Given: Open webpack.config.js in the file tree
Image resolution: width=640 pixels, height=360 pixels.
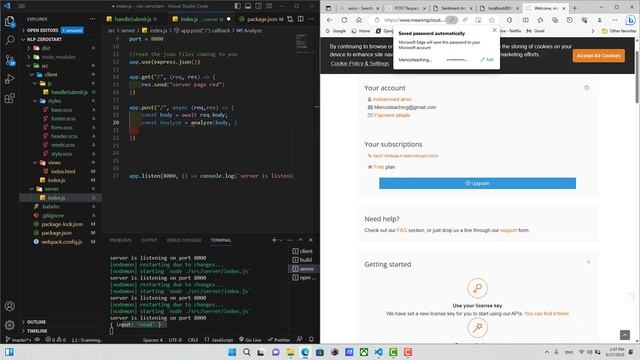Looking at the screenshot, I should (x=60, y=242).
